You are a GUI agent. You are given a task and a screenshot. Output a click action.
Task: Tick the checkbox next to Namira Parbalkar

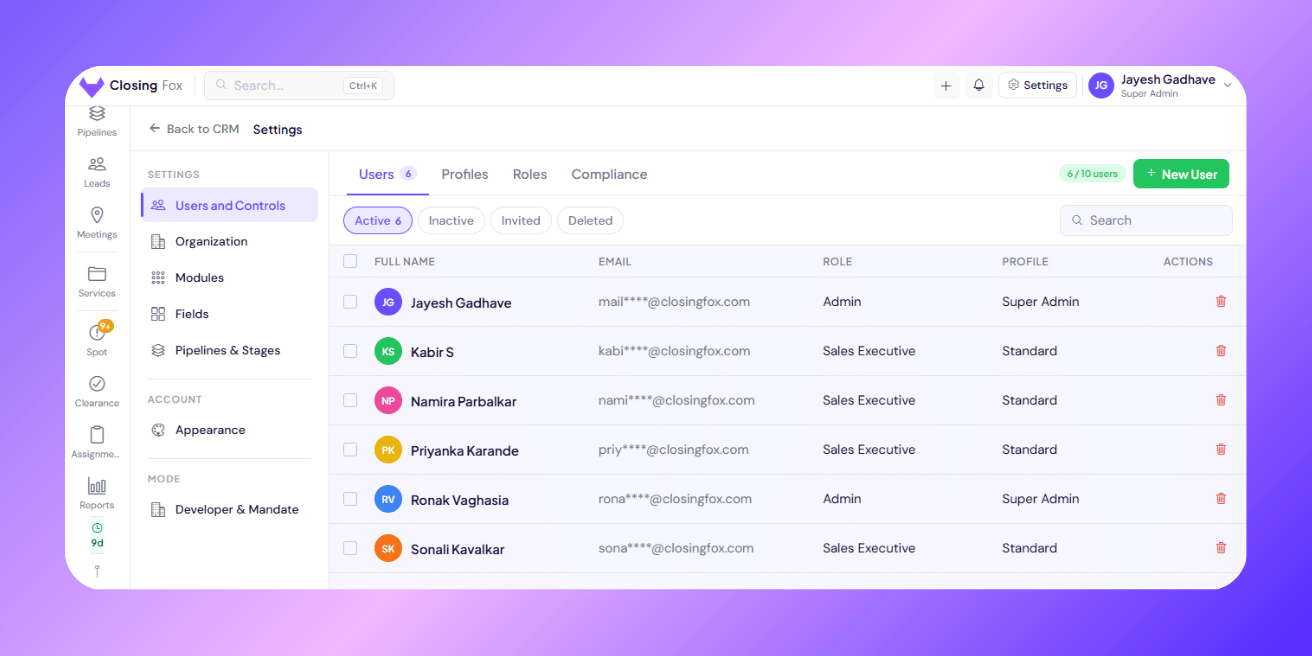(x=350, y=400)
